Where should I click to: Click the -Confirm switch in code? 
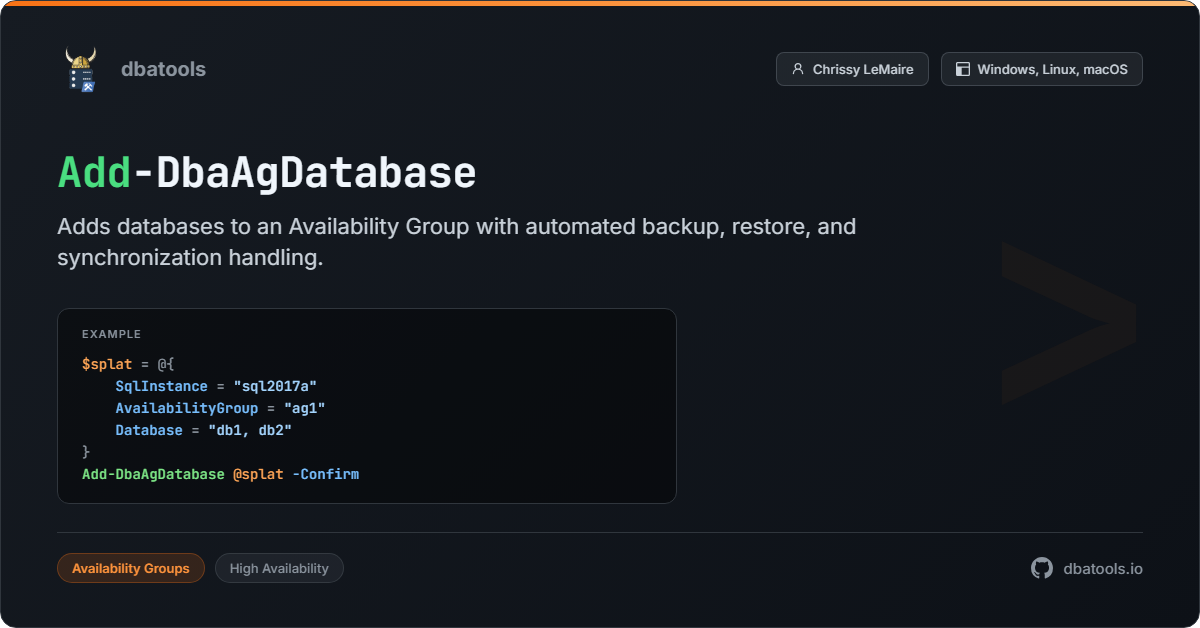click(326, 474)
